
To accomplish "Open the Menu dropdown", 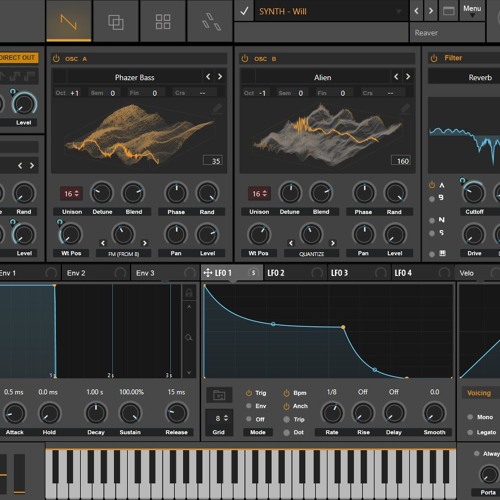I will point(472,11).
